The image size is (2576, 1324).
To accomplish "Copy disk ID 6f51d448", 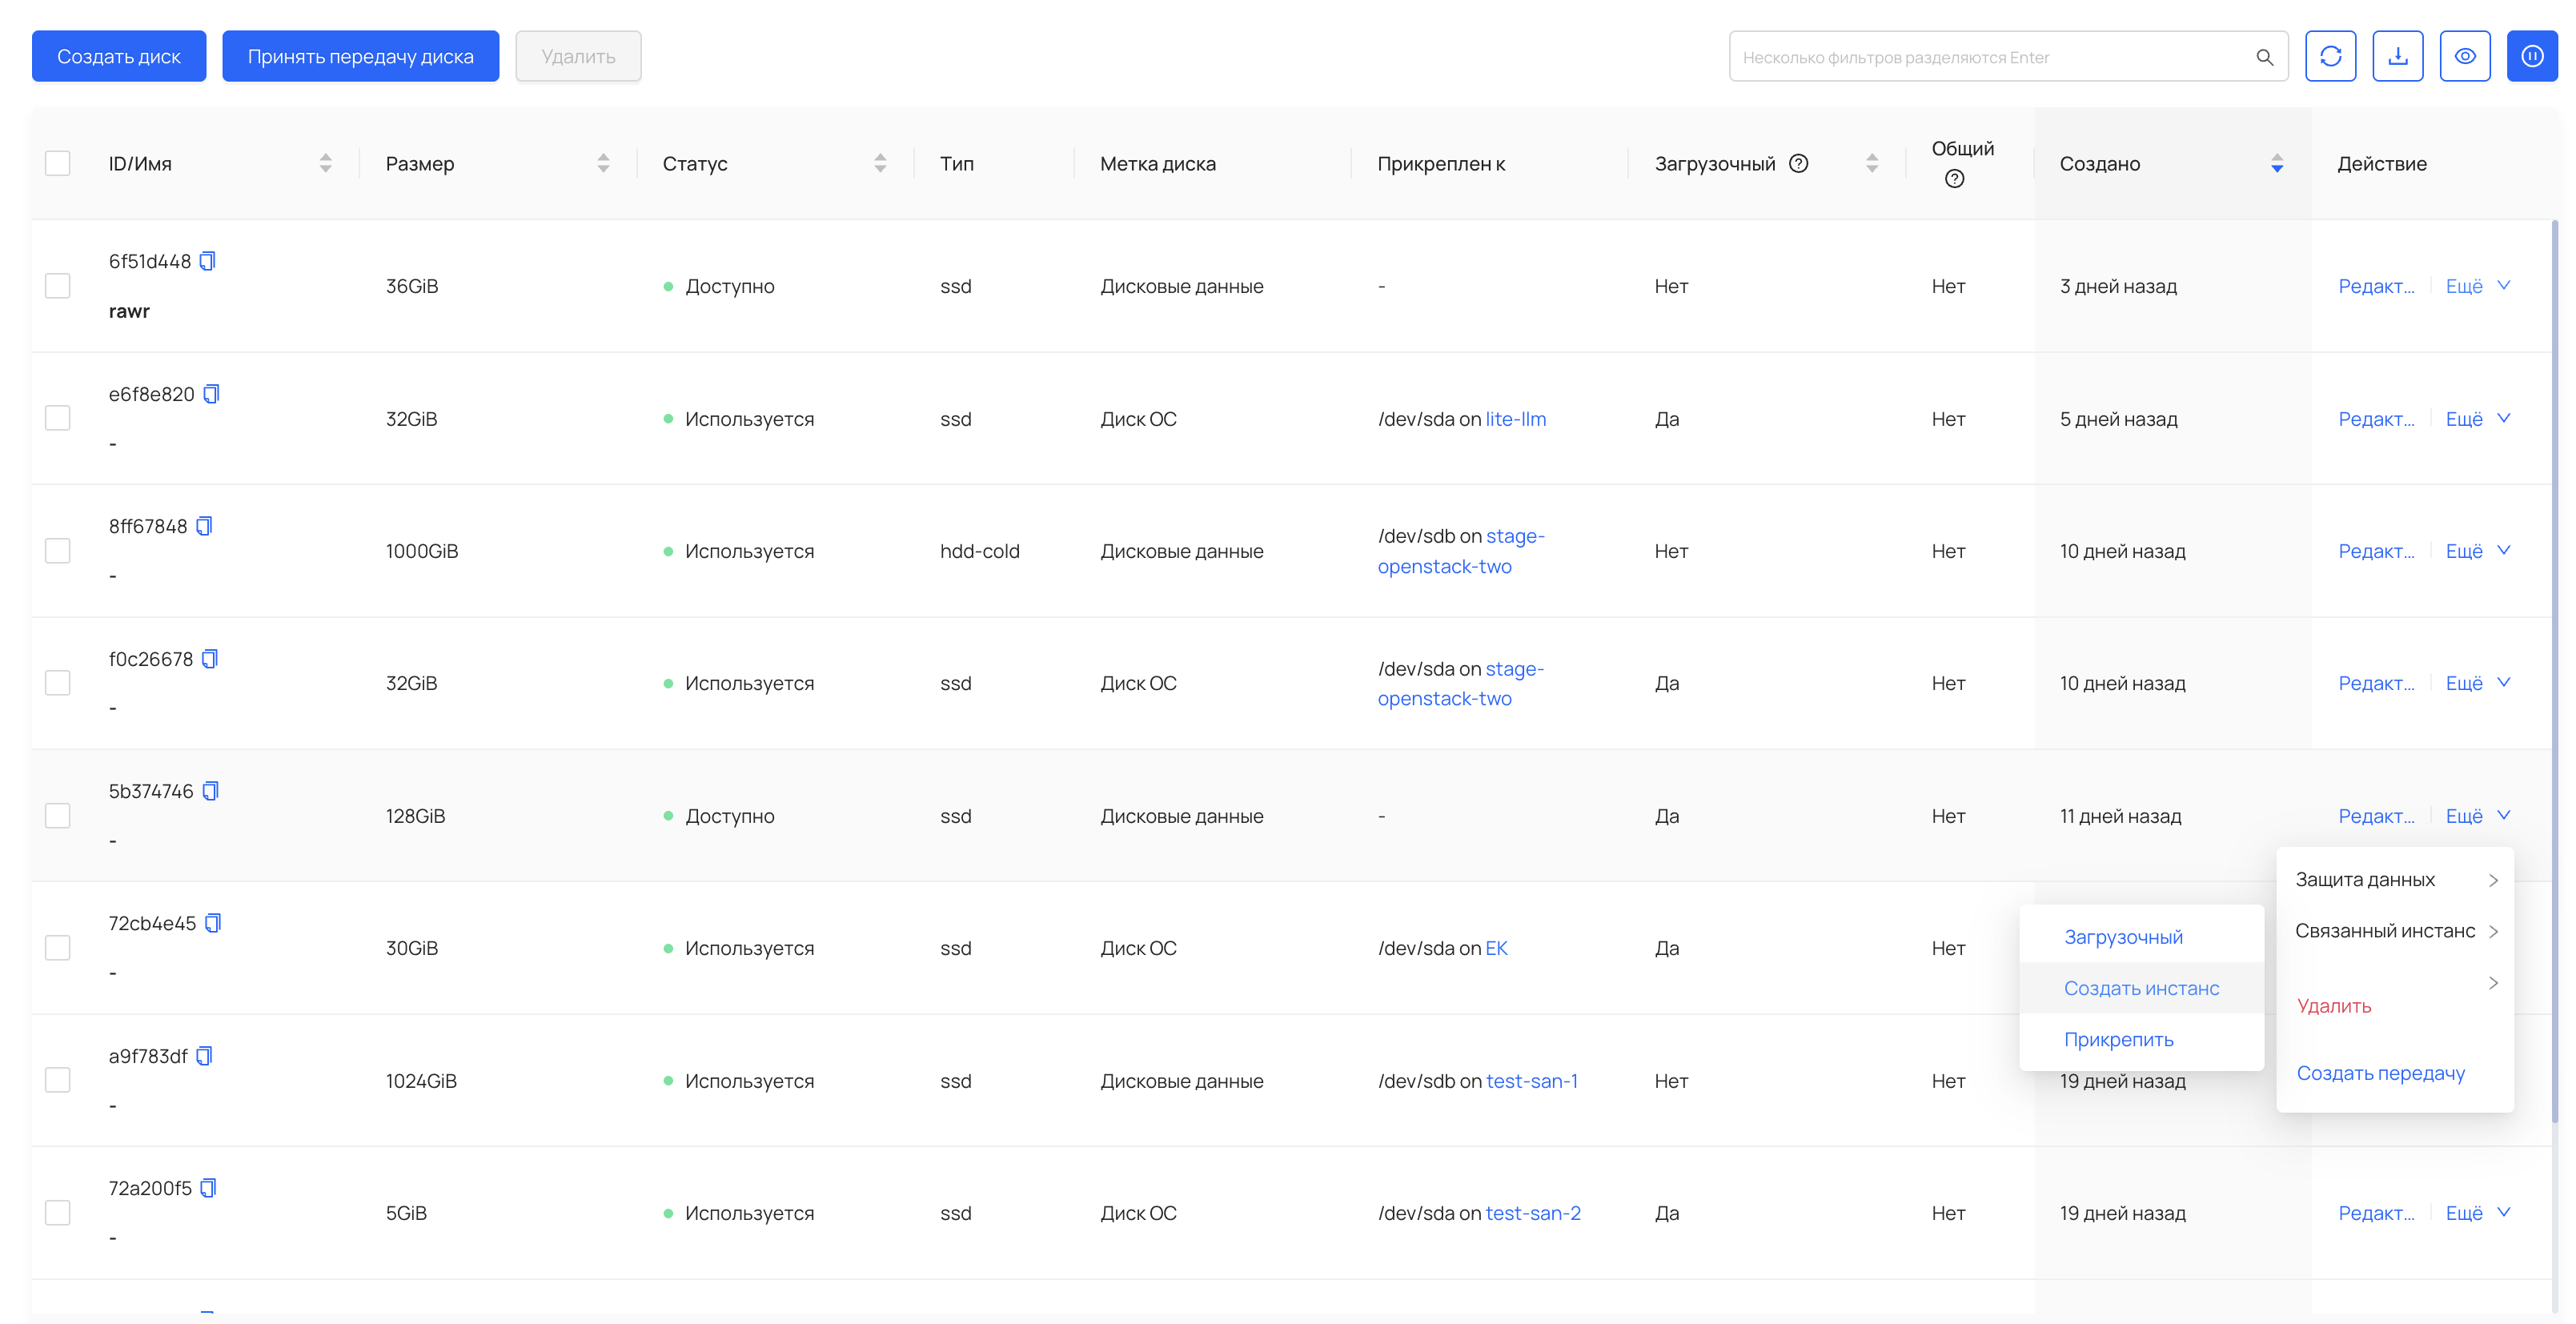I will [207, 261].
